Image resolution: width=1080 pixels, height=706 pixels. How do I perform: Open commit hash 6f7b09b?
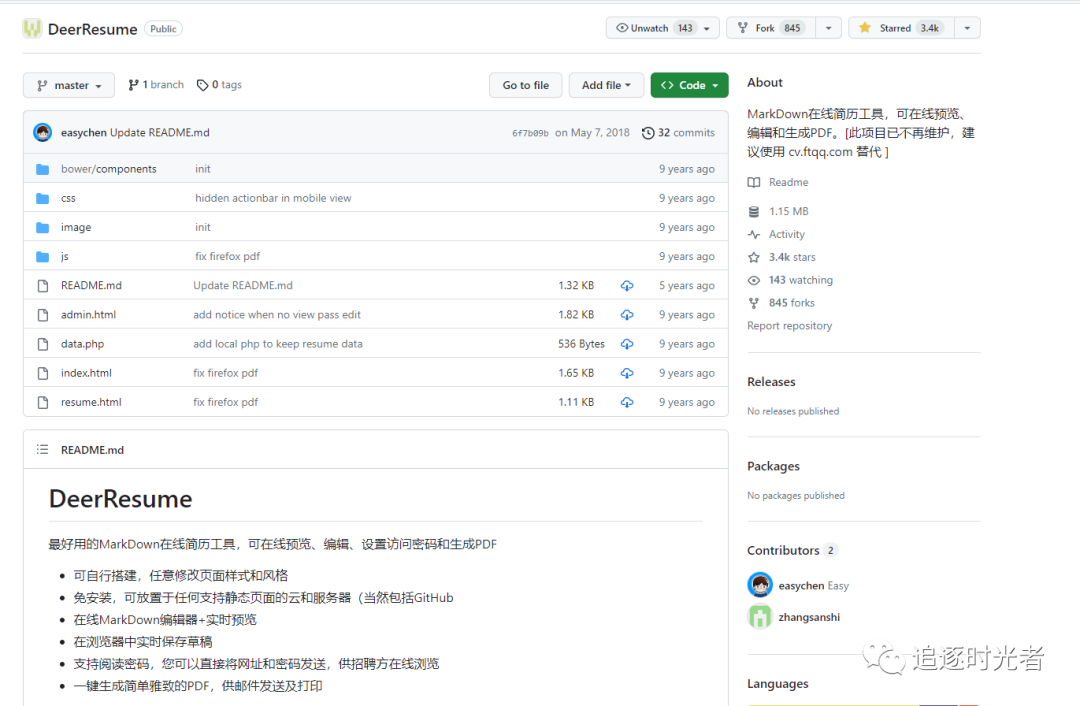pyautogui.click(x=530, y=133)
